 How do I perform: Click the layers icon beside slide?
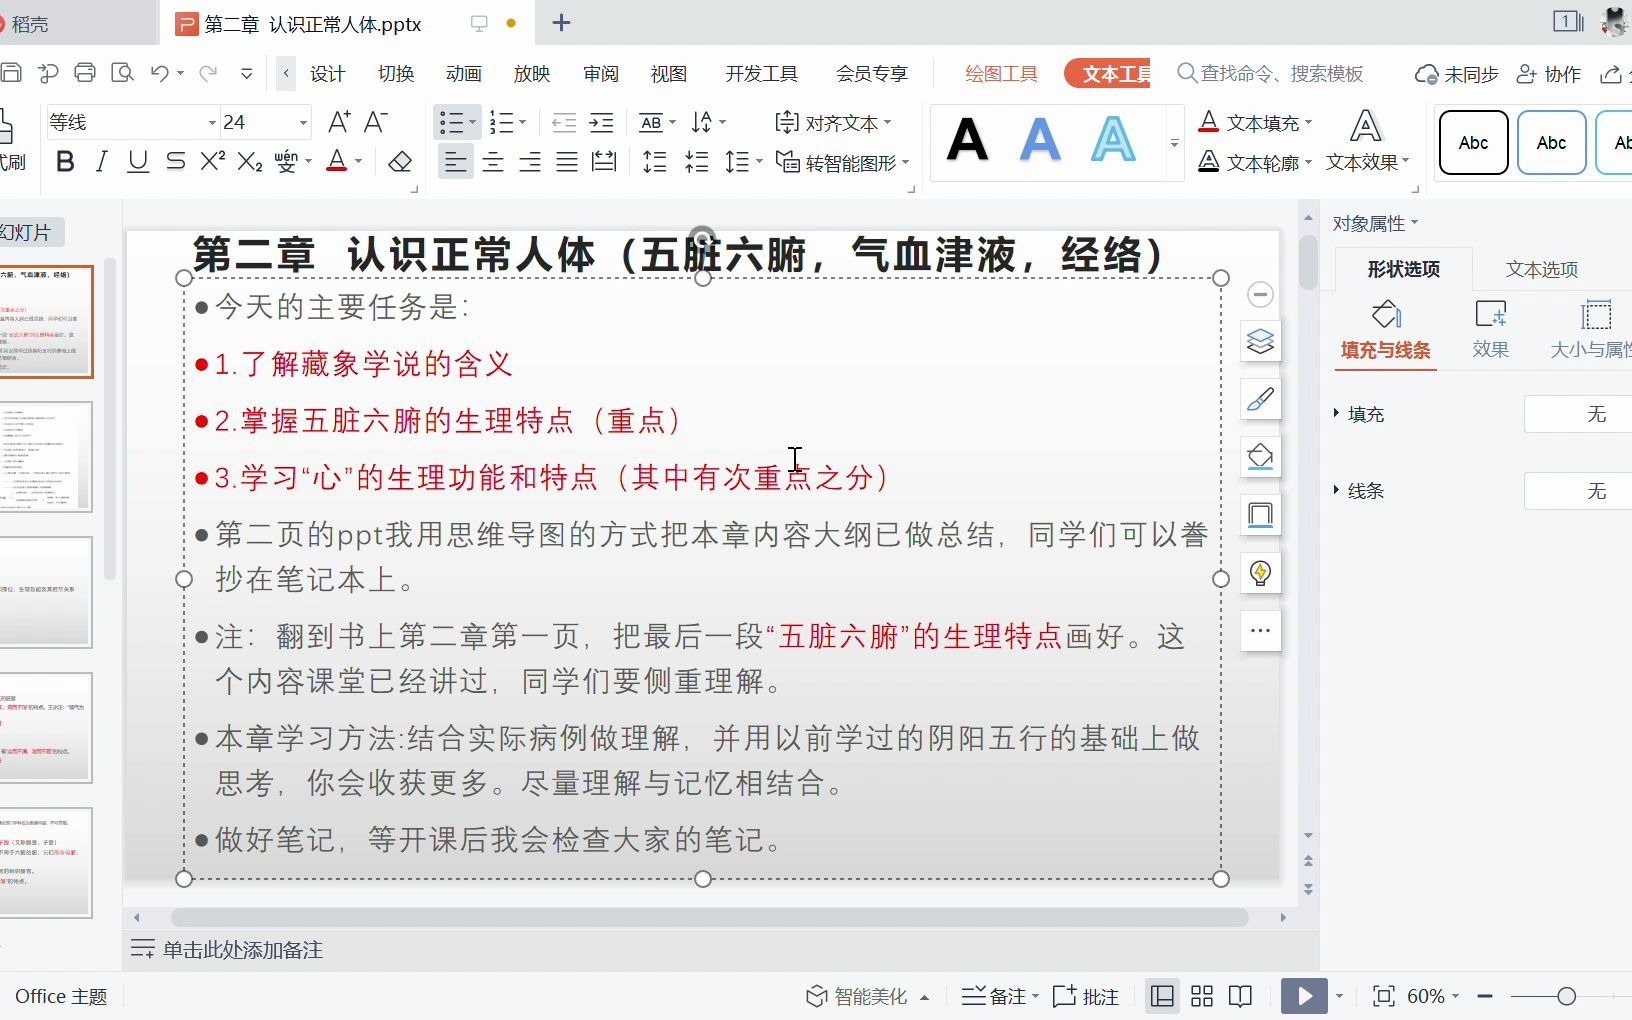point(1260,342)
